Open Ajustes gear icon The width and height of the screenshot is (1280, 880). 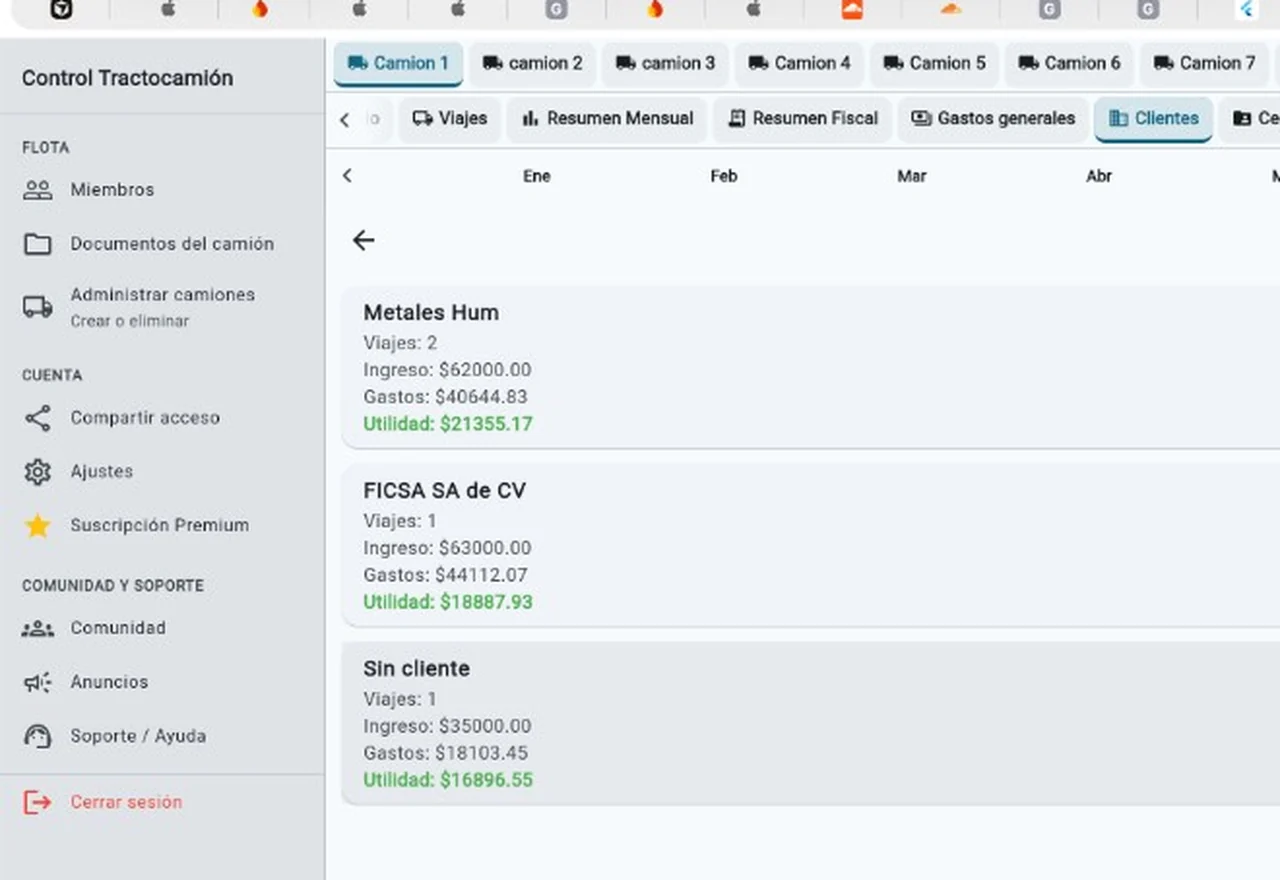click(38, 472)
